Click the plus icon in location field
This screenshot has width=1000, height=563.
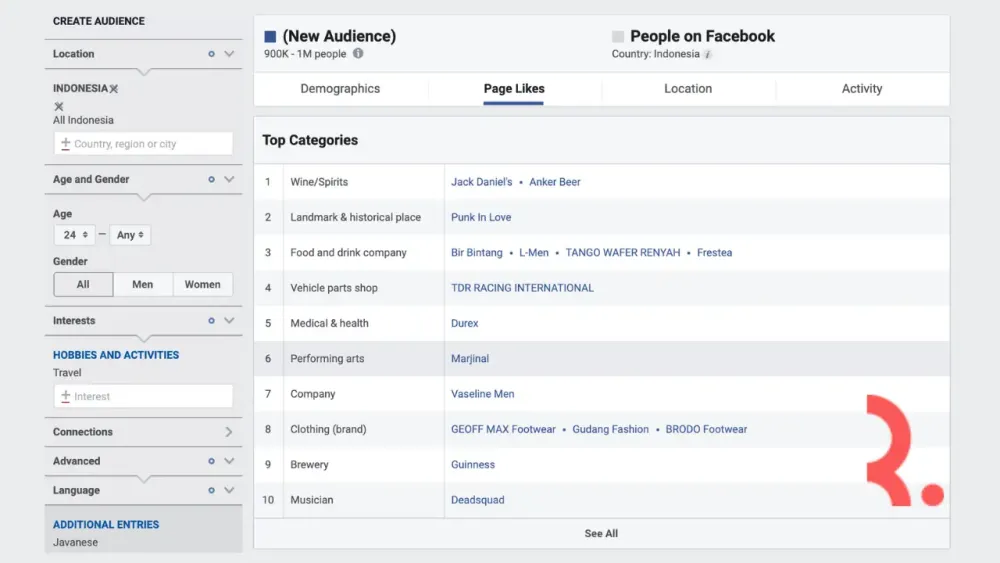[x=65, y=143]
